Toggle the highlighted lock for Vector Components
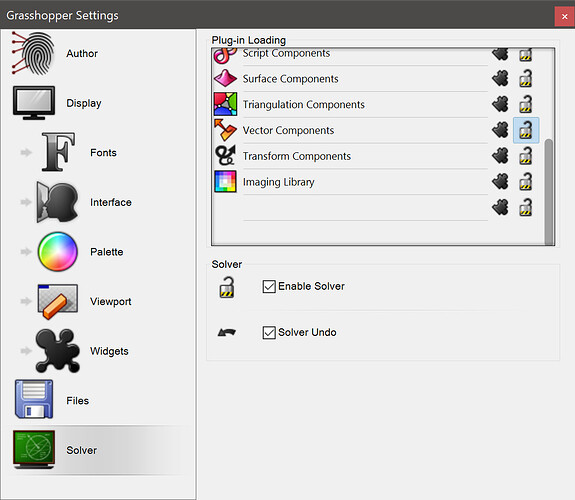 pyautogui.click(x=525, y=130)
